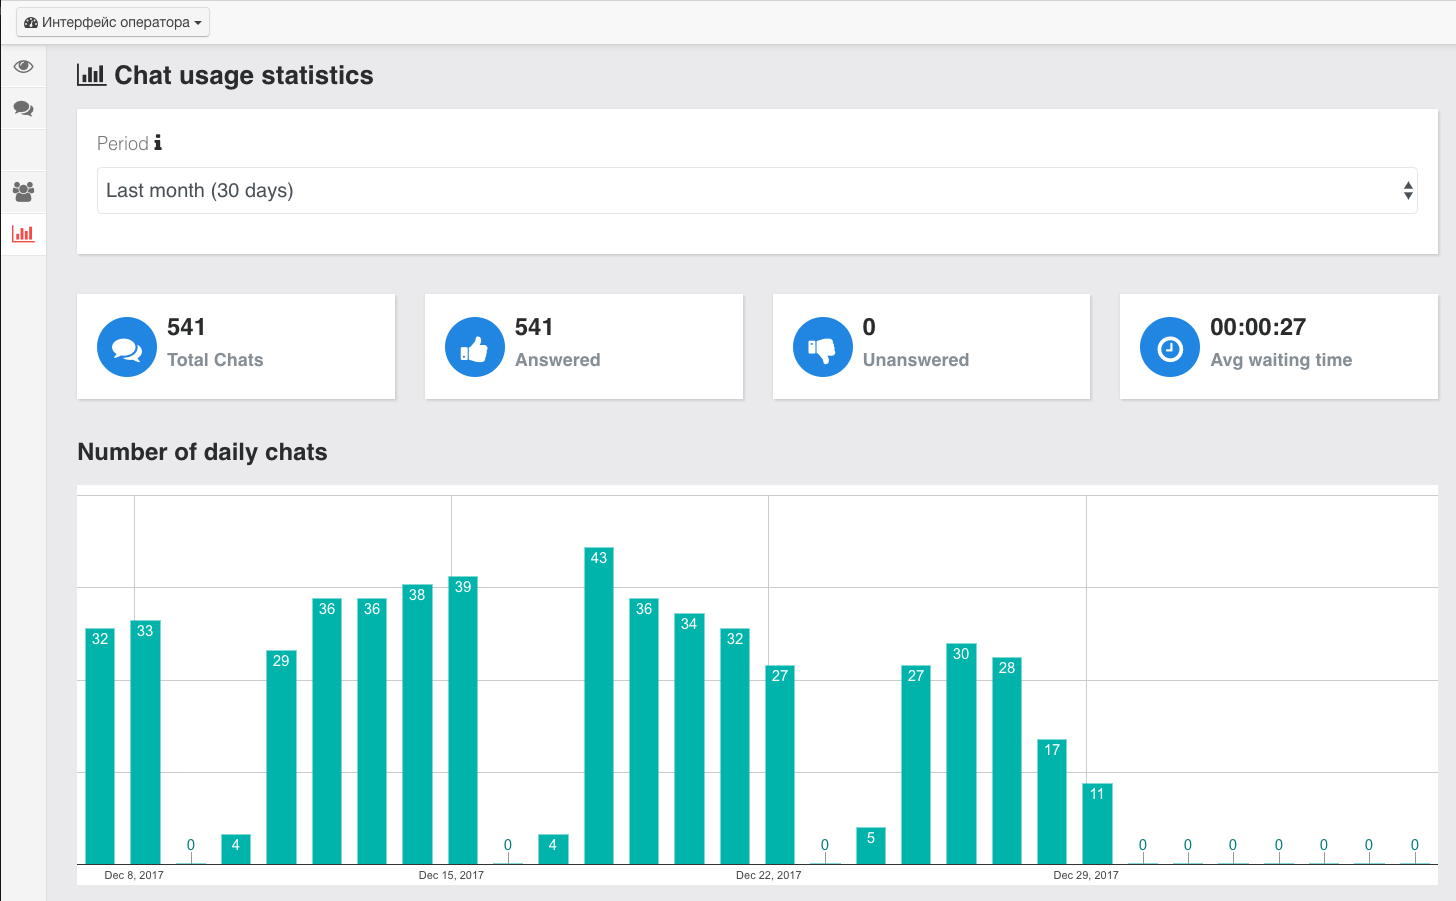1456x901 pixels.
Task: Click the Dec 29, 2017 axis label
Action: (1086, 875)
